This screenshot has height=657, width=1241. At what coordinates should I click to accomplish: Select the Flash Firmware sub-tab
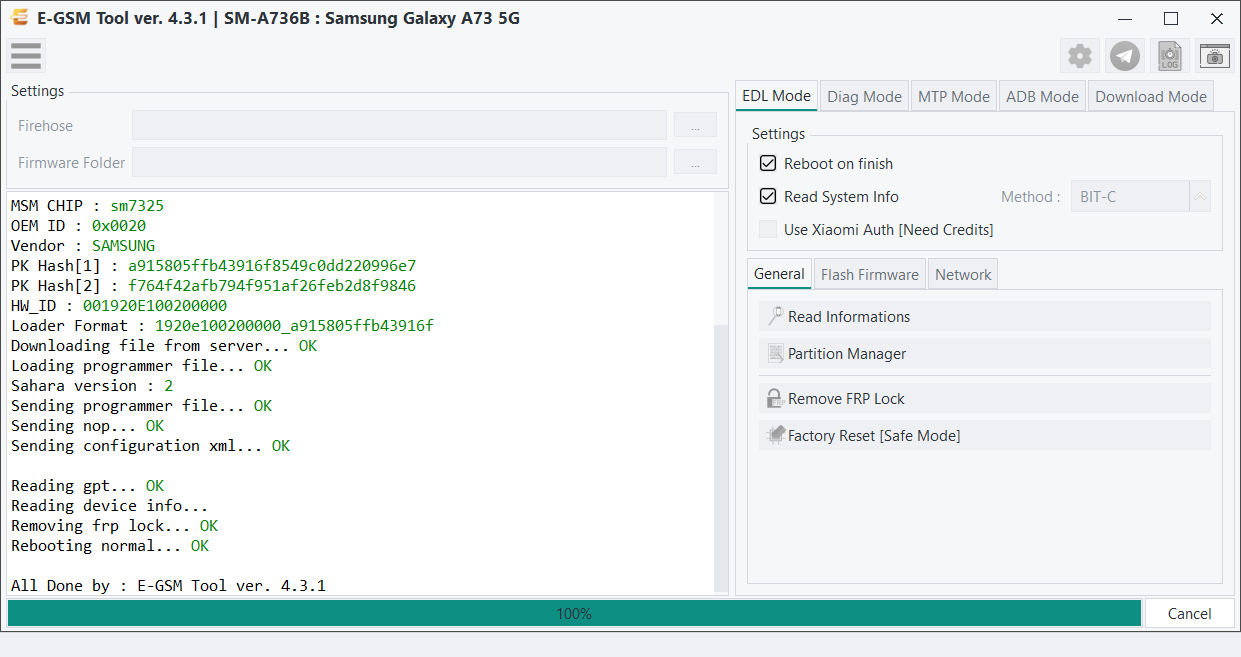(870, 274)
